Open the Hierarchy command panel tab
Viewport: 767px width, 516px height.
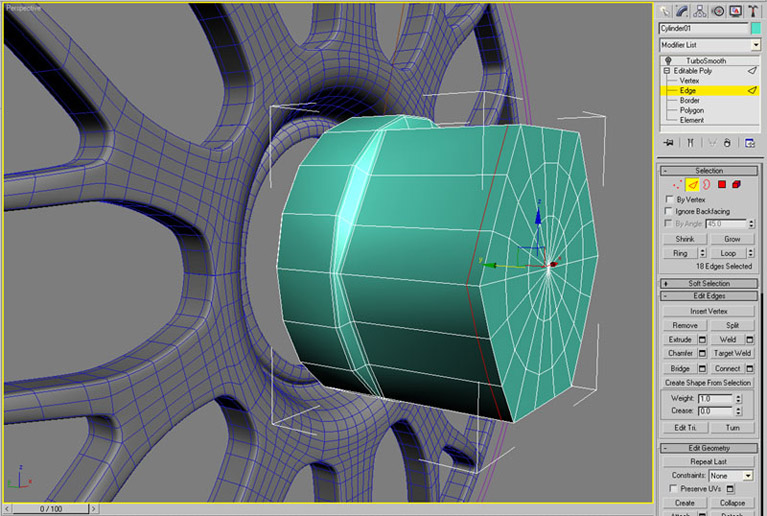pyautogui.click(x=700, y=11)
